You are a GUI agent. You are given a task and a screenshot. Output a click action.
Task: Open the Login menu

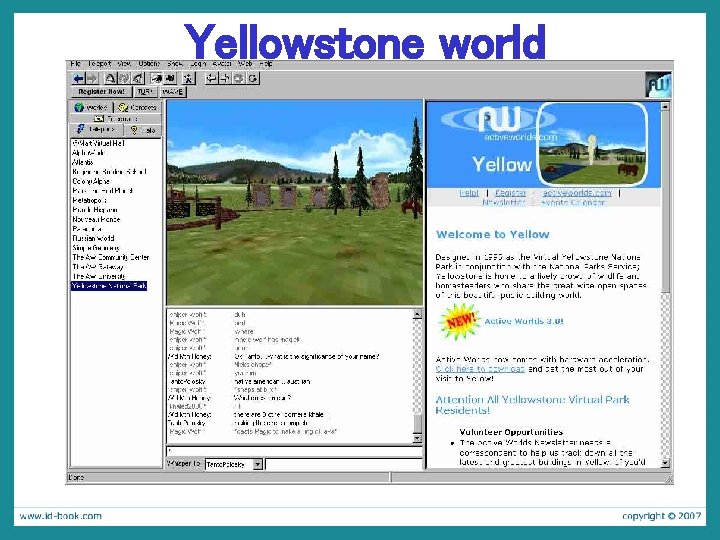[x=198, y=64]
